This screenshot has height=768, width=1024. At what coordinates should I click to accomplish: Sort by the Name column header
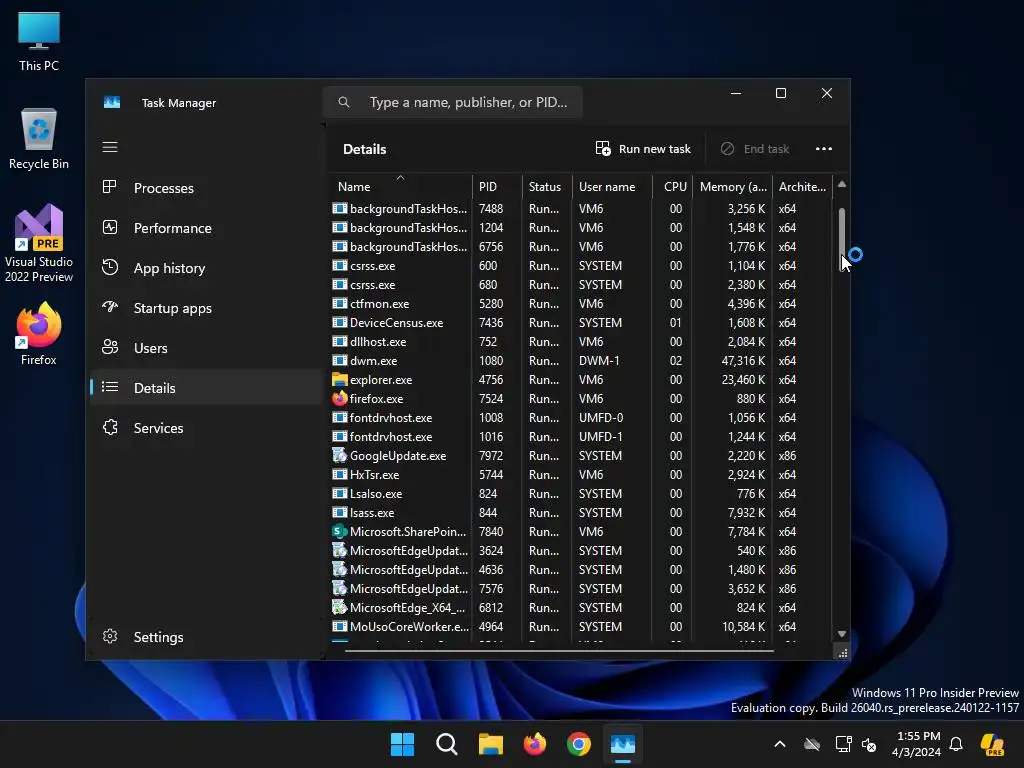tap(399, 186)
